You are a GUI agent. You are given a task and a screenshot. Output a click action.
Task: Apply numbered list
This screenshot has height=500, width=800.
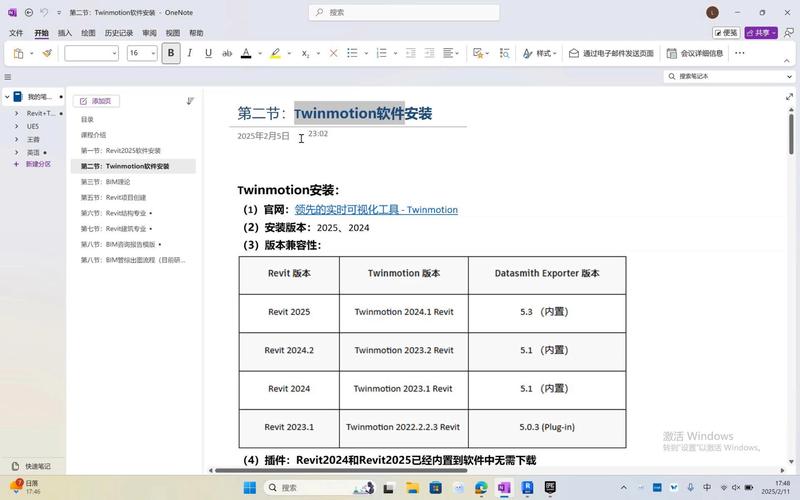381,53
